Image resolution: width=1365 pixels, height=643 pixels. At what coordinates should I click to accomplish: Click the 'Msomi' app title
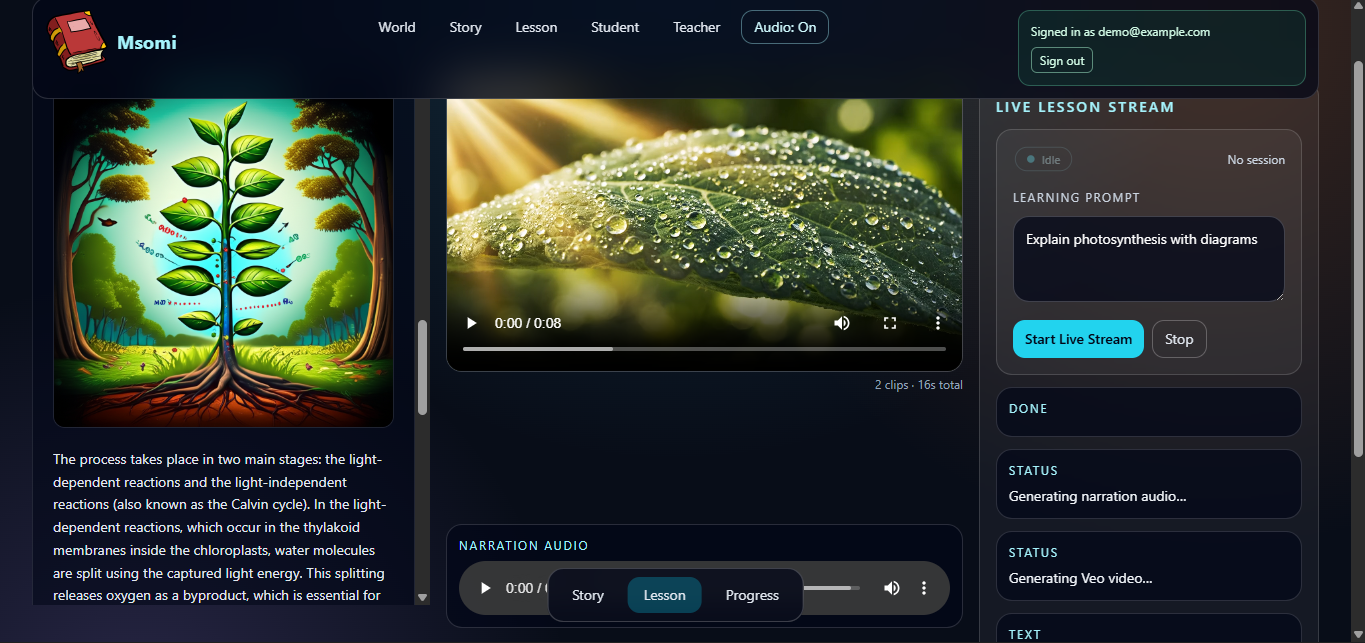click(147, 42)
